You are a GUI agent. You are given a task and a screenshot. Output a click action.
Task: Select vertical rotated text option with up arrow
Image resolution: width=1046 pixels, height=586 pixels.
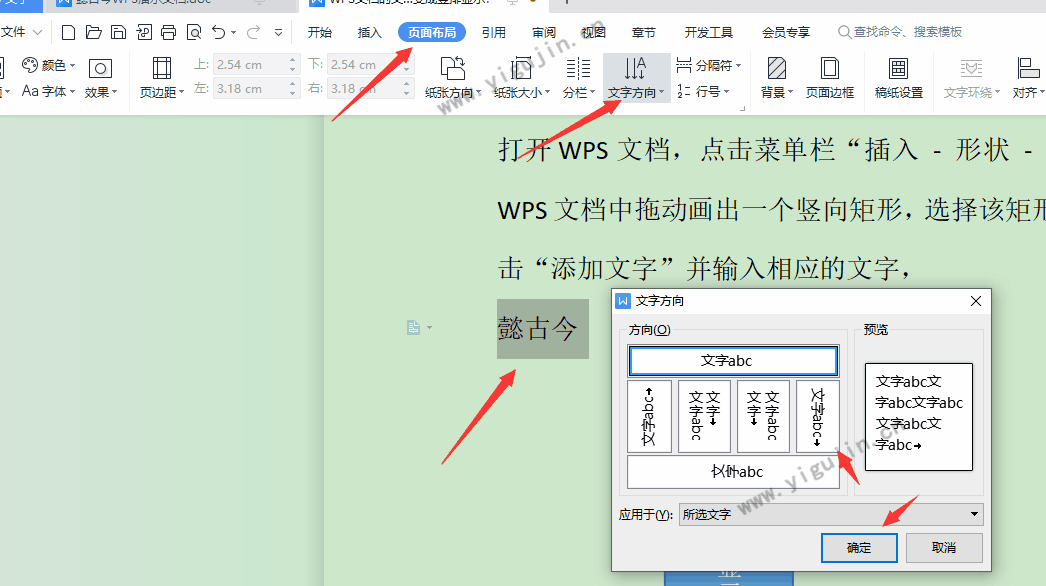pyautogui.click(x=649, y=416)
